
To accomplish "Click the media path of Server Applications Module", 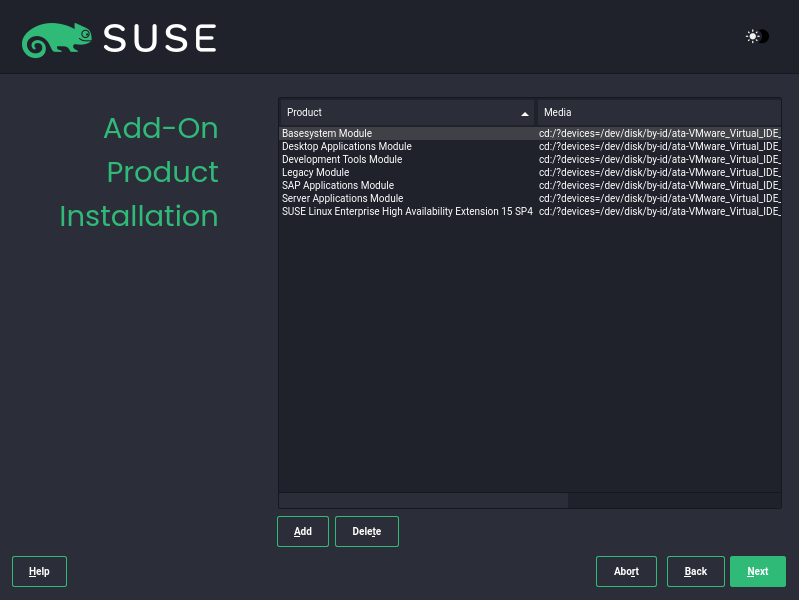I will pyautogui.click(x=659, y=198).
